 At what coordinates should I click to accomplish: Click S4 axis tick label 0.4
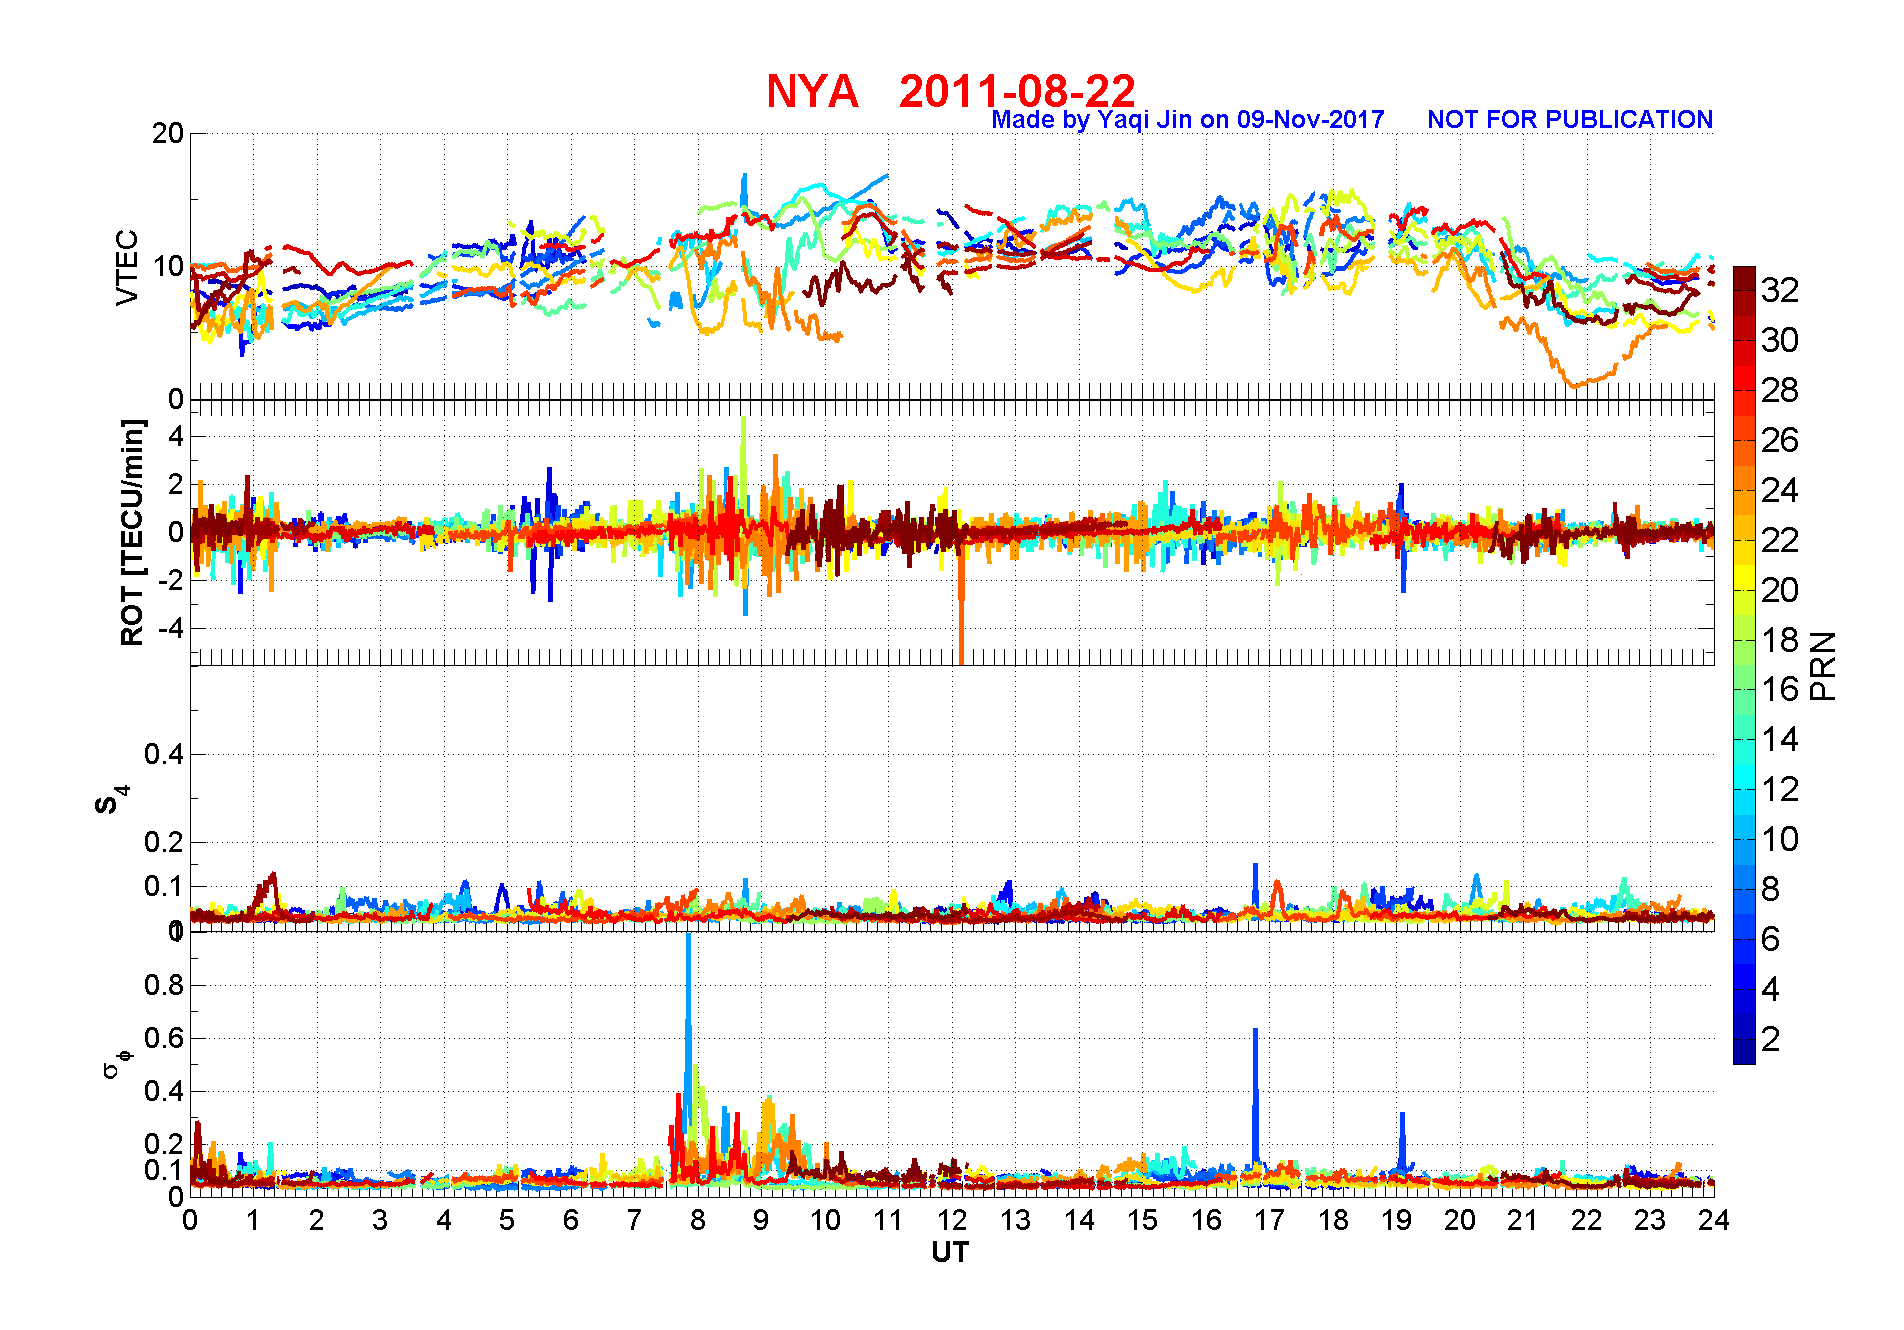(x=165, y=754)
